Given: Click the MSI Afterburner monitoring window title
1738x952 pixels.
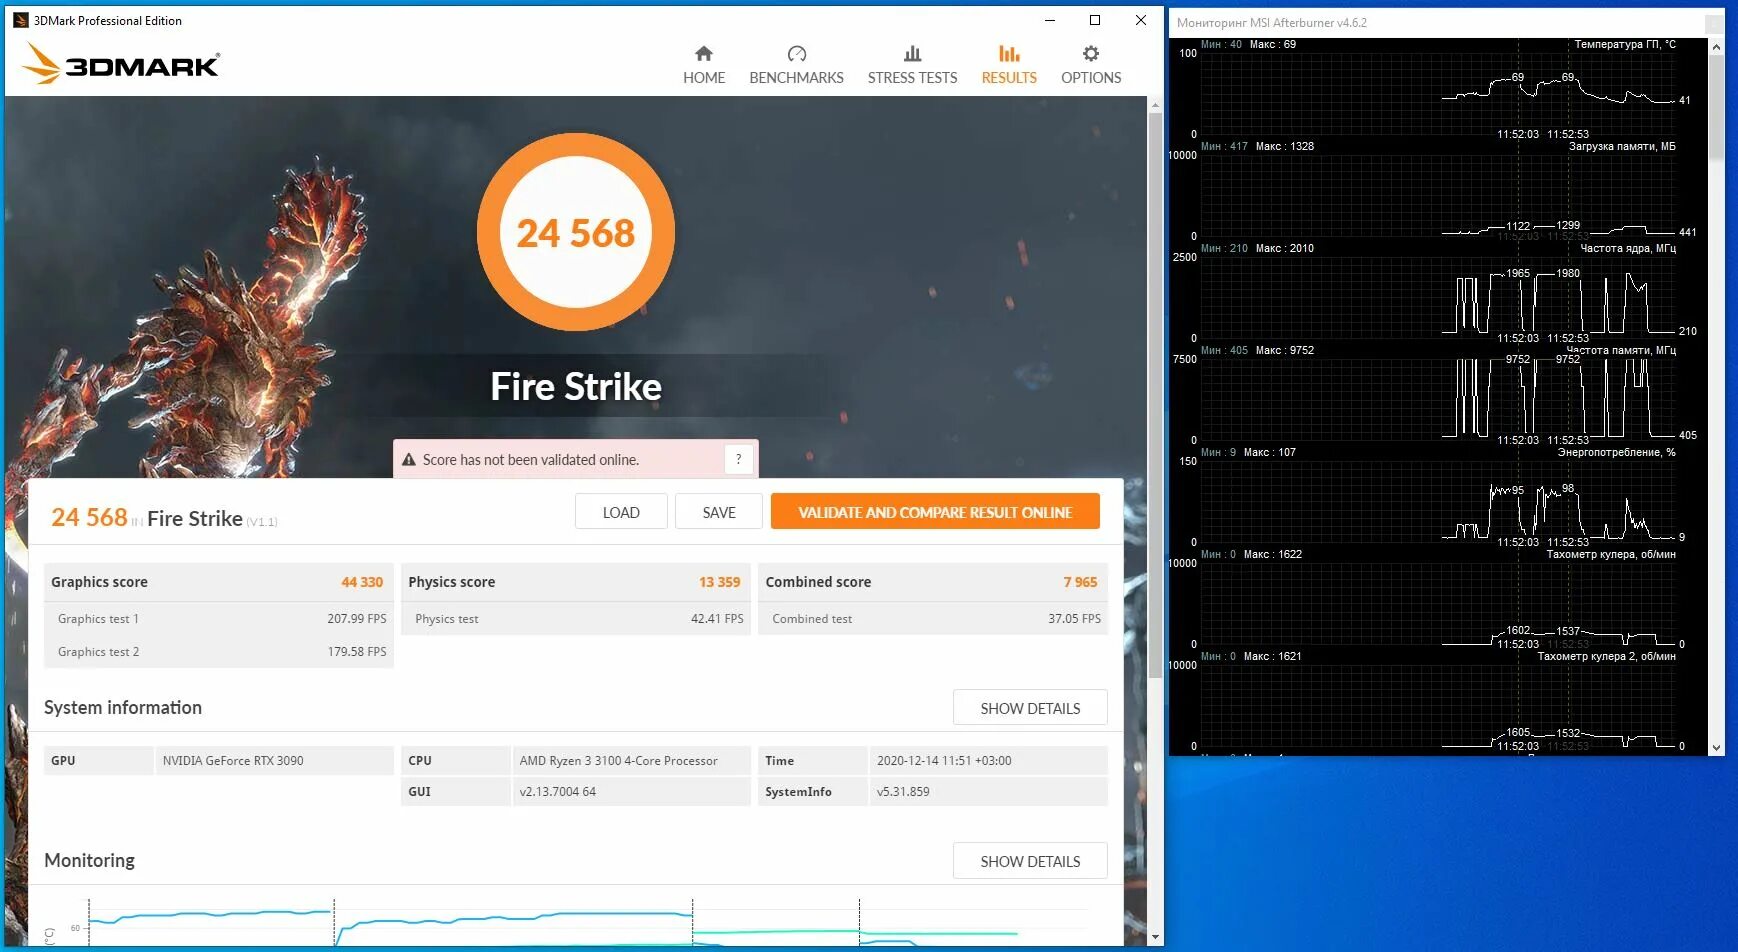Looking at the screenshot, I should pyautogui.click(x=1272, y=22).
